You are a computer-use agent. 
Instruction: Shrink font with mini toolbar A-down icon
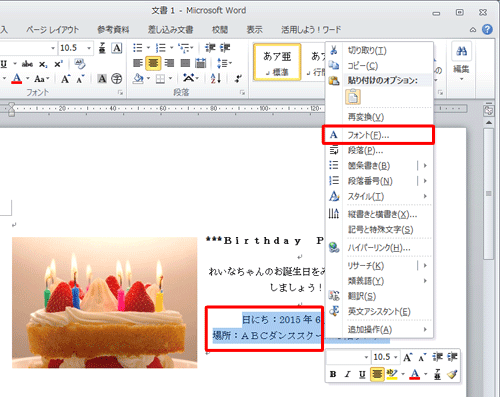point(422,358)
